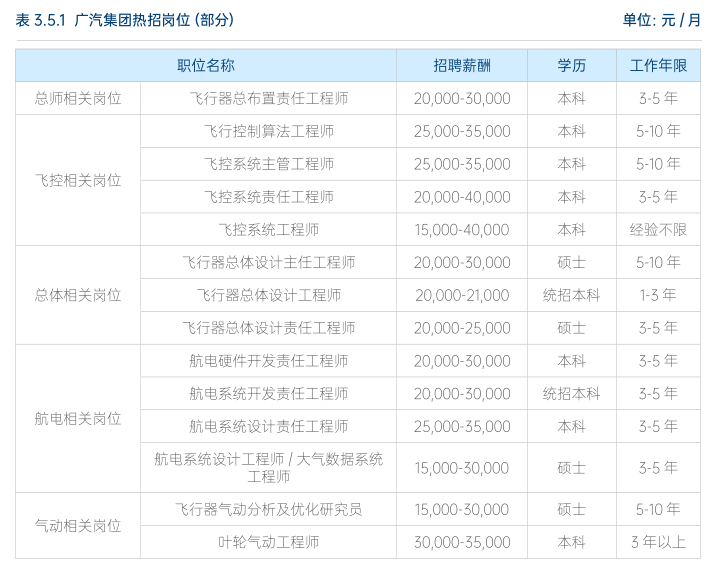This screenshot has width=712, height=574.
Task: Click 本科 in the 飞行器总布置责任工程师 row
Action: tap(572, 99)
